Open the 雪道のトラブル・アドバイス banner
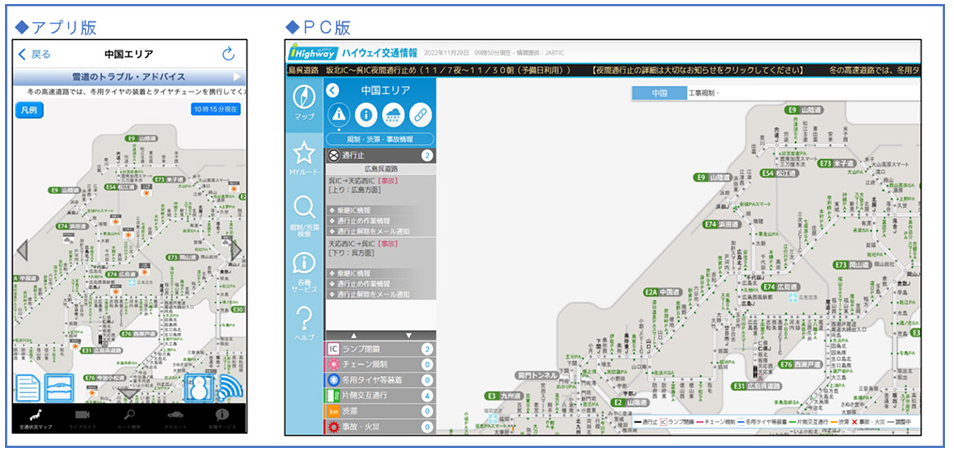The height and width of the screenshot is (453, 954). [129, 77]
